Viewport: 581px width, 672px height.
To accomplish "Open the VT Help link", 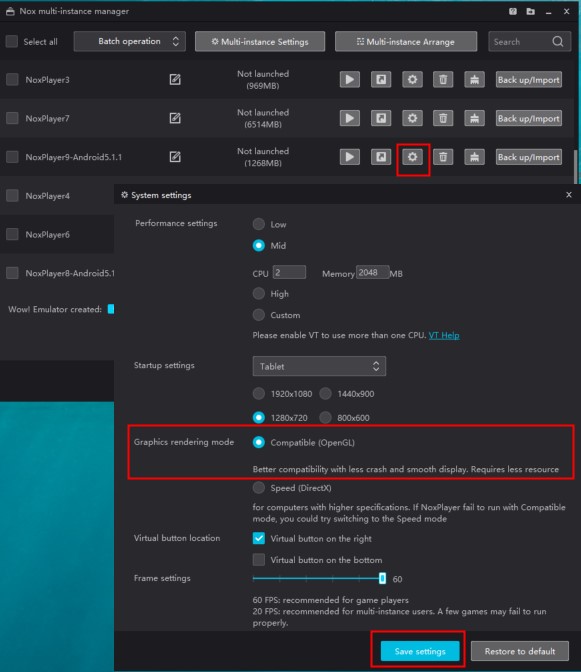I will coord(444,336).
